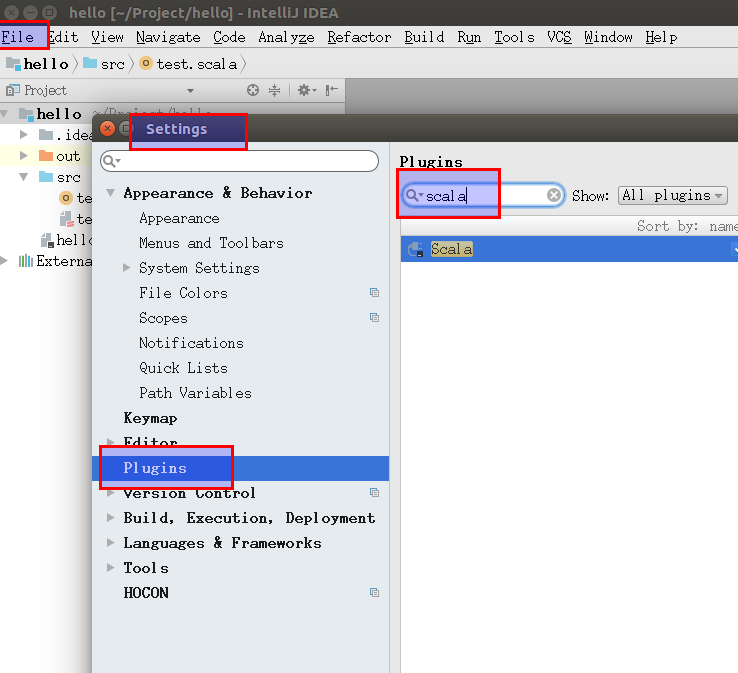Viewport: 738px width, 673px height.
Task: Click hello in the breadcrumb bar
Action: [46, 64]
